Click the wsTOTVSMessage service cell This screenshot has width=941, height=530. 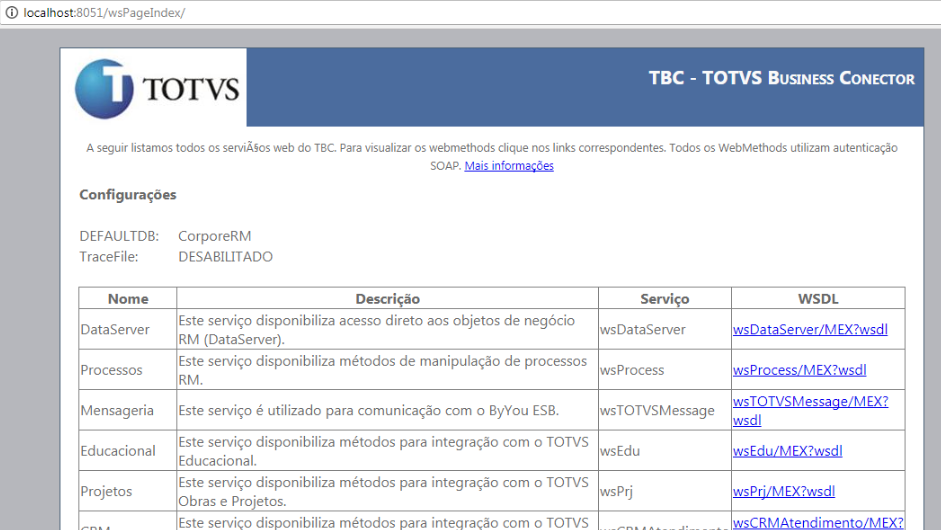coord(664,411)
